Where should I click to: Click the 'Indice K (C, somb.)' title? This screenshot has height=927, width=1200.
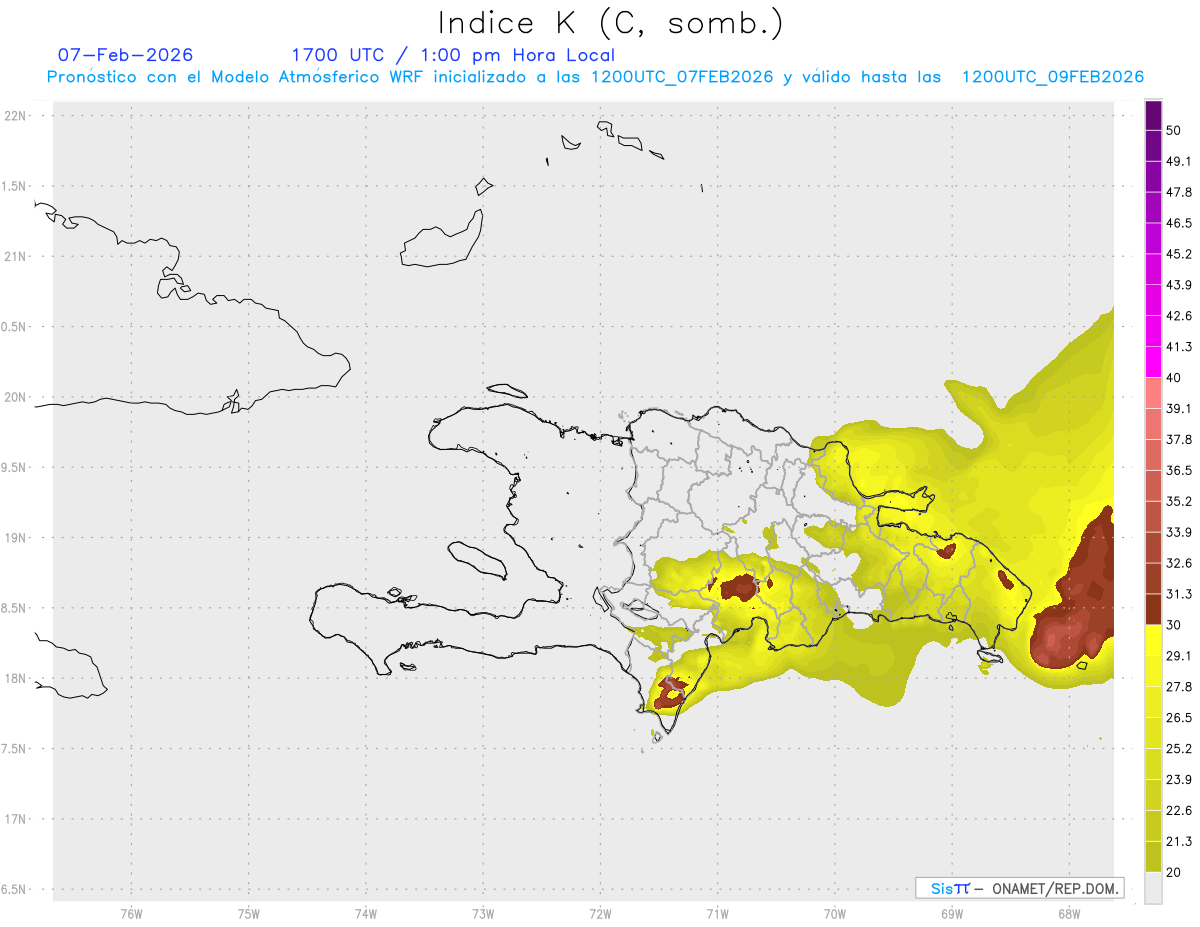(611, 24)
